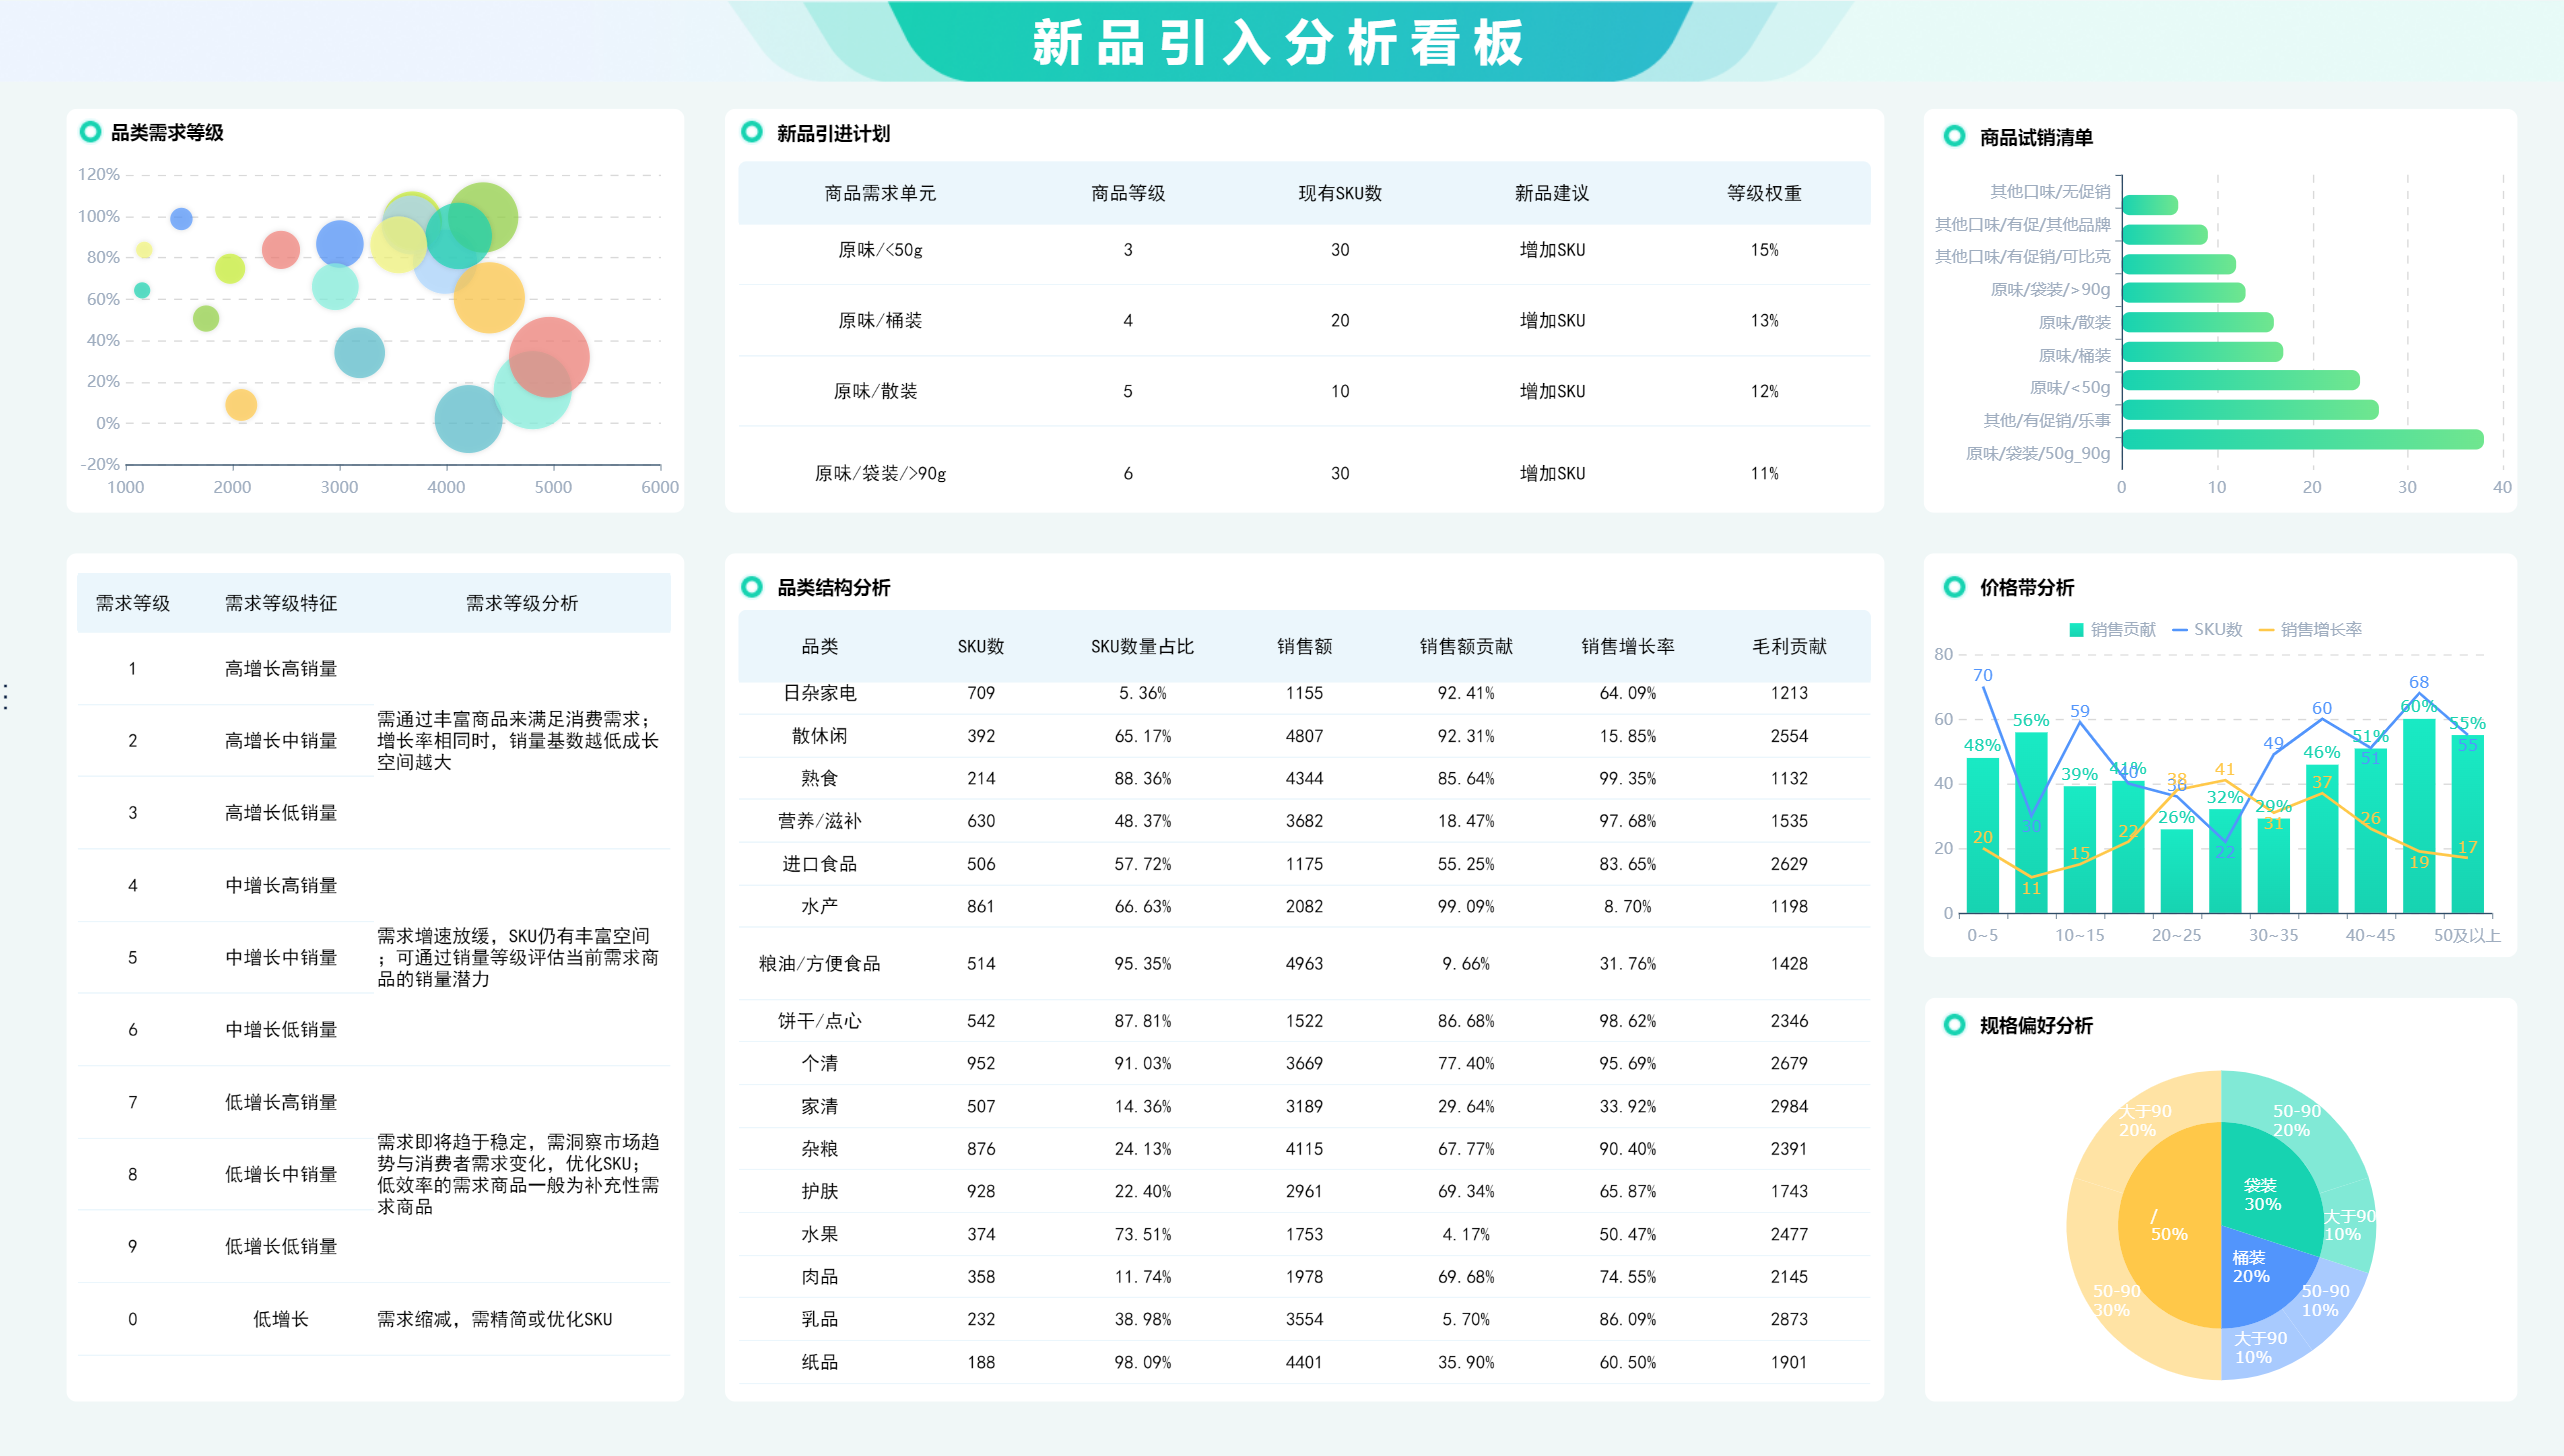Select the 原味/桶装 row in plan table
The height and width of the screenshot is (1456, 2564).
(879, 320)
